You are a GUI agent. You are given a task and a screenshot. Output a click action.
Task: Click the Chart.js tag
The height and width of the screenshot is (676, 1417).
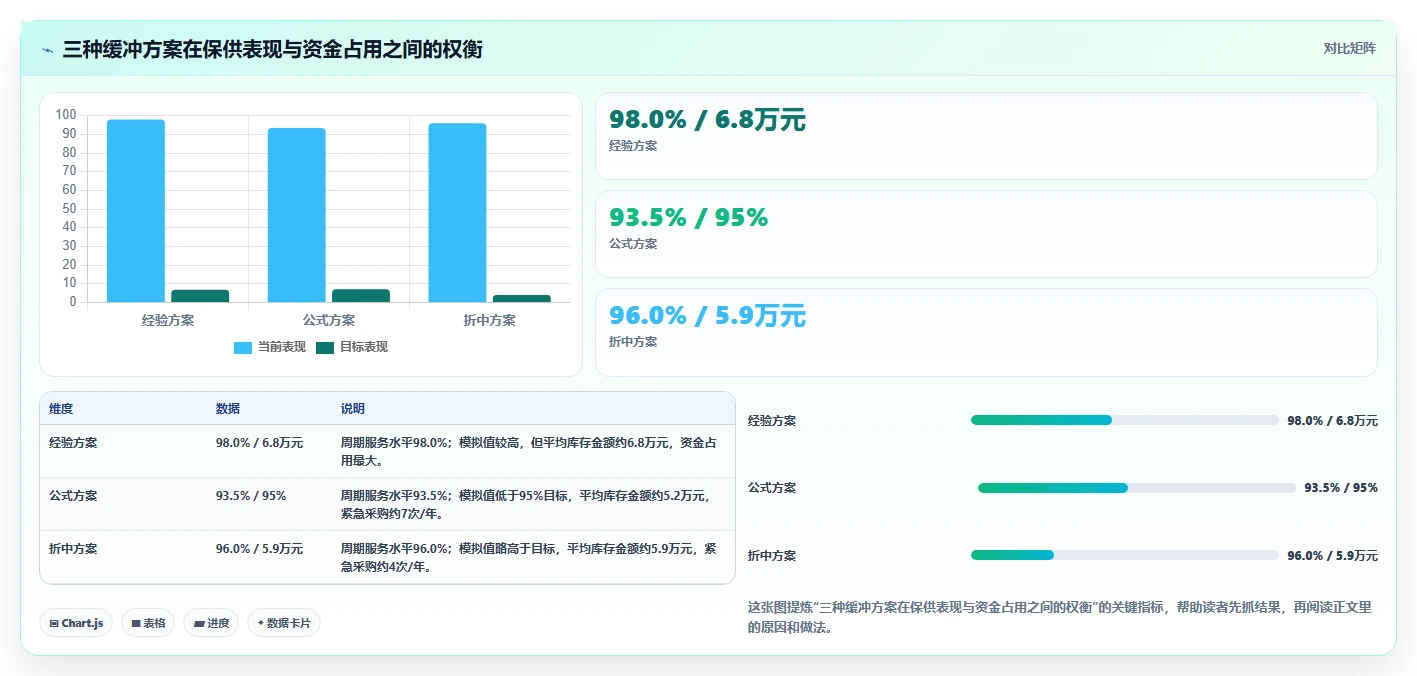77,623
